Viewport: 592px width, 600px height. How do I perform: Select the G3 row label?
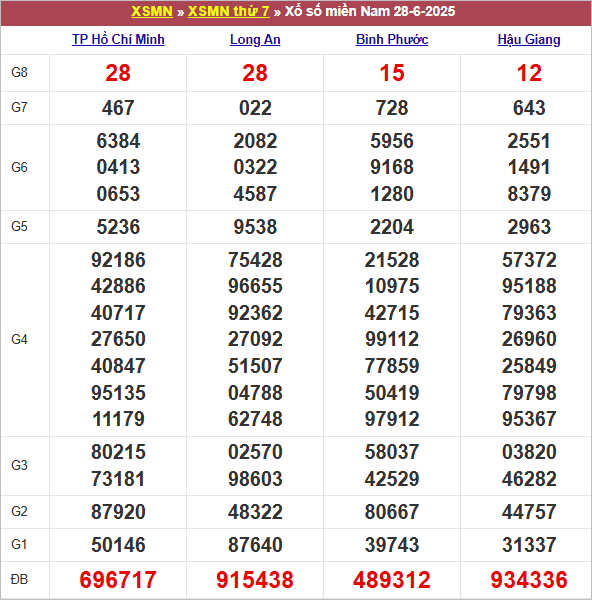(x=20, y=465)
